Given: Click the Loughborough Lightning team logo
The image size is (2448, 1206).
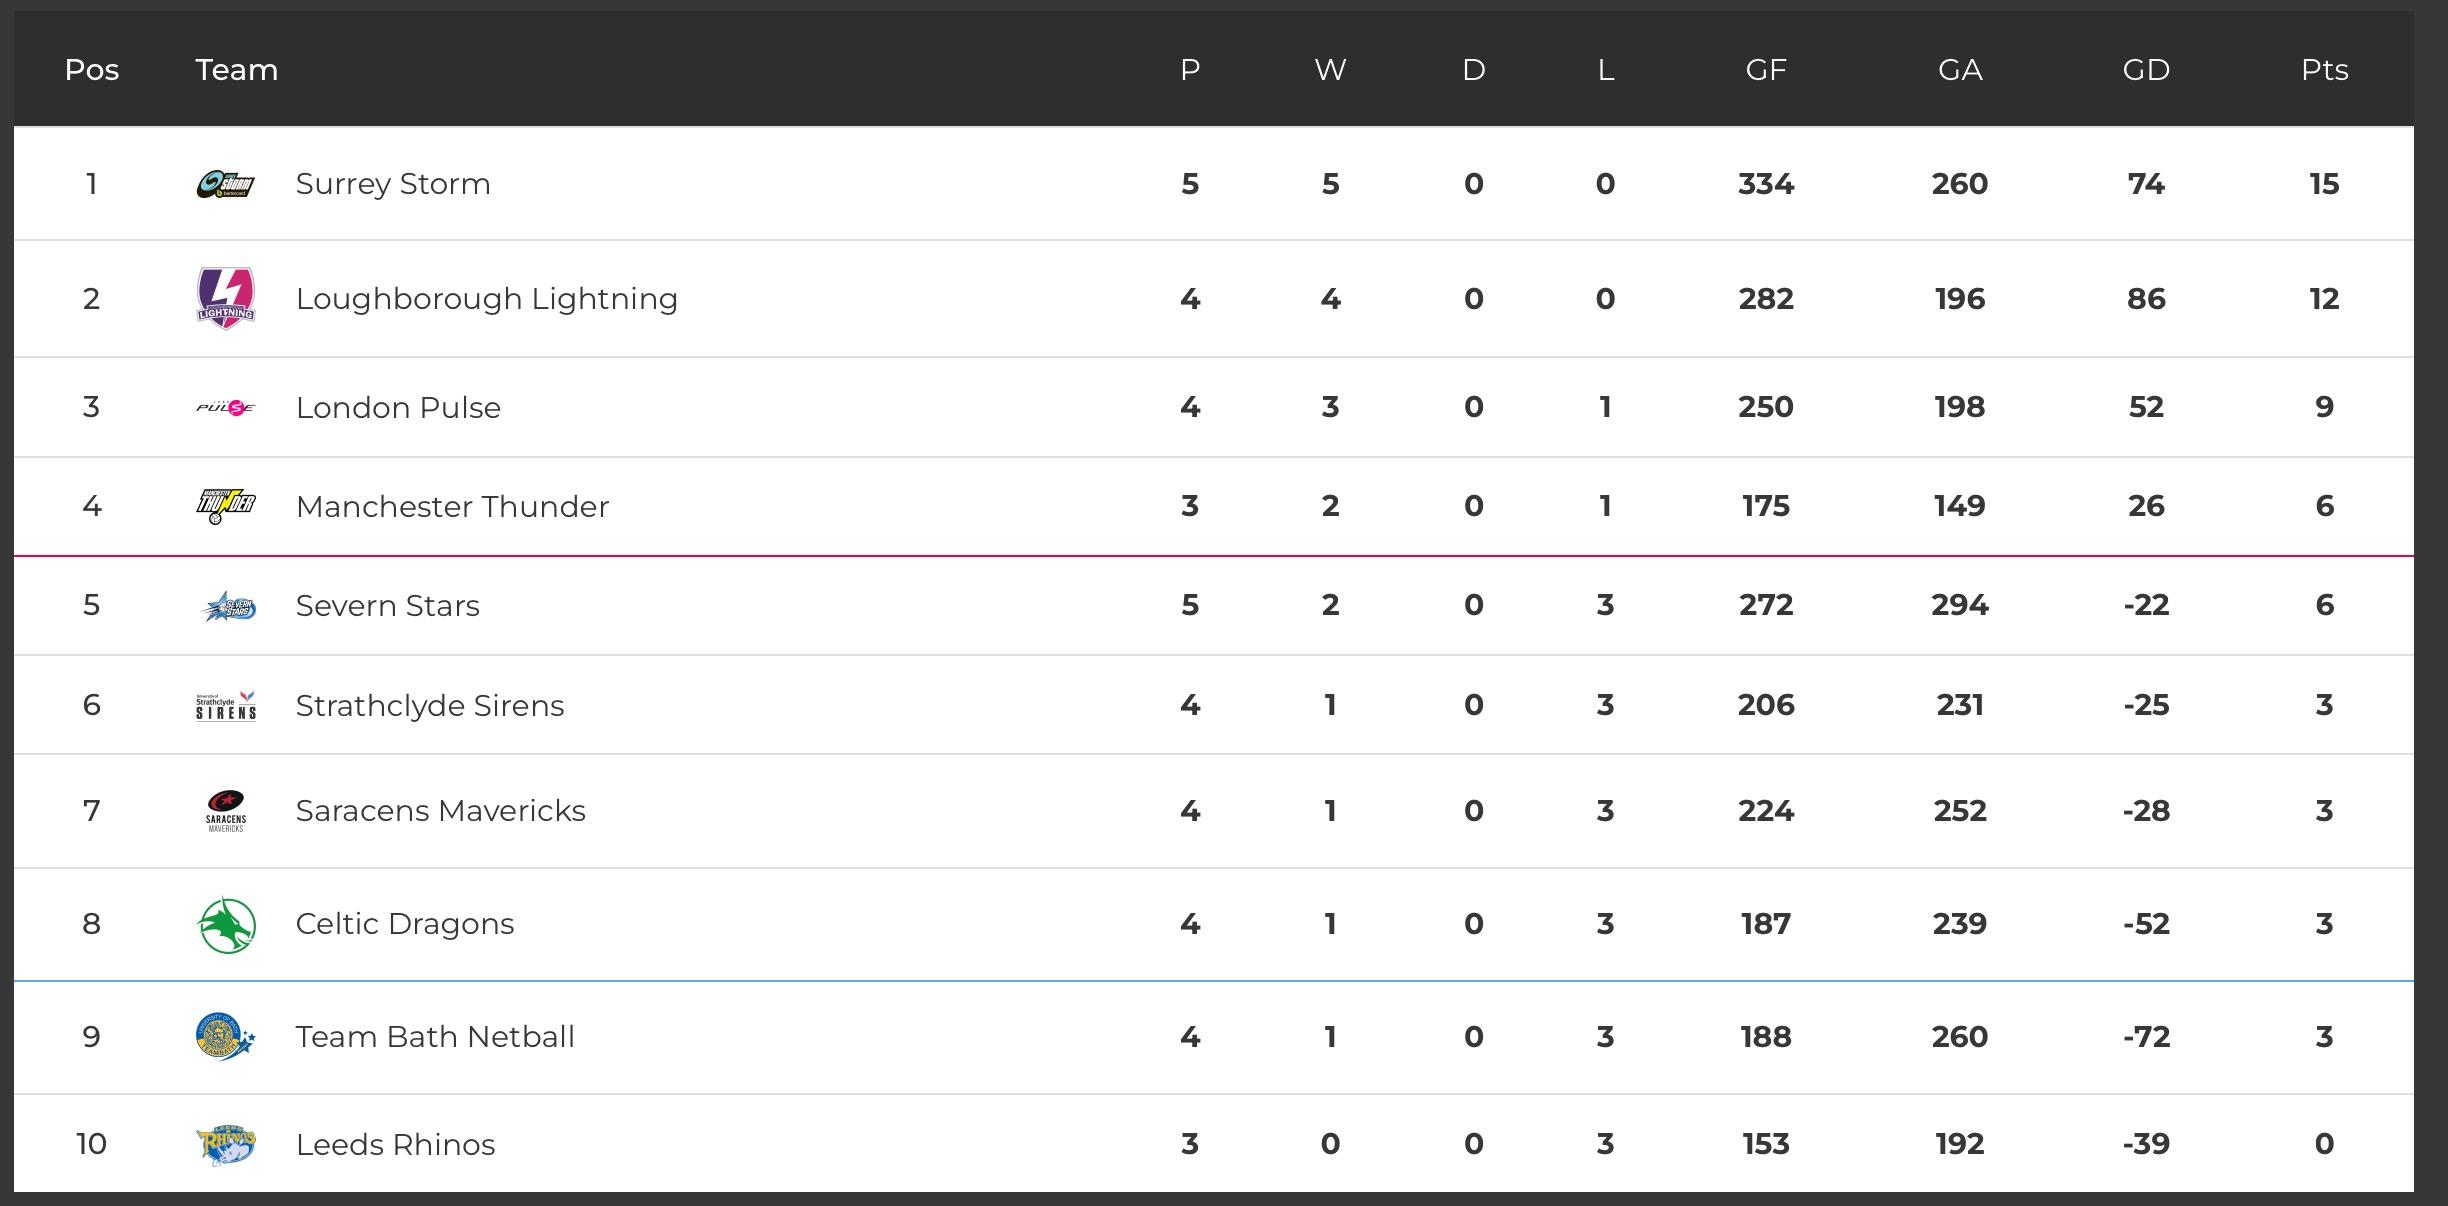Looking at the screenshot, I should coord(225,298).
